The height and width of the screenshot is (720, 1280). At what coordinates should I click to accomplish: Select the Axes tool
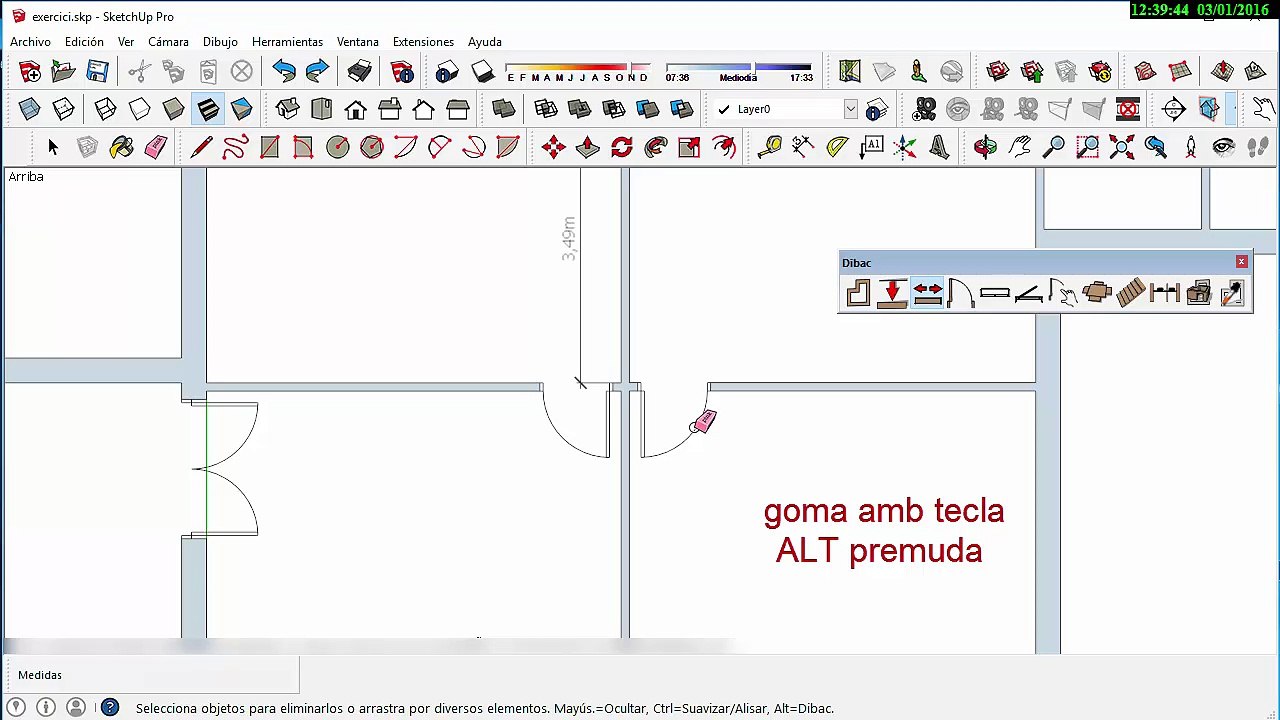(x=905, y=147)
